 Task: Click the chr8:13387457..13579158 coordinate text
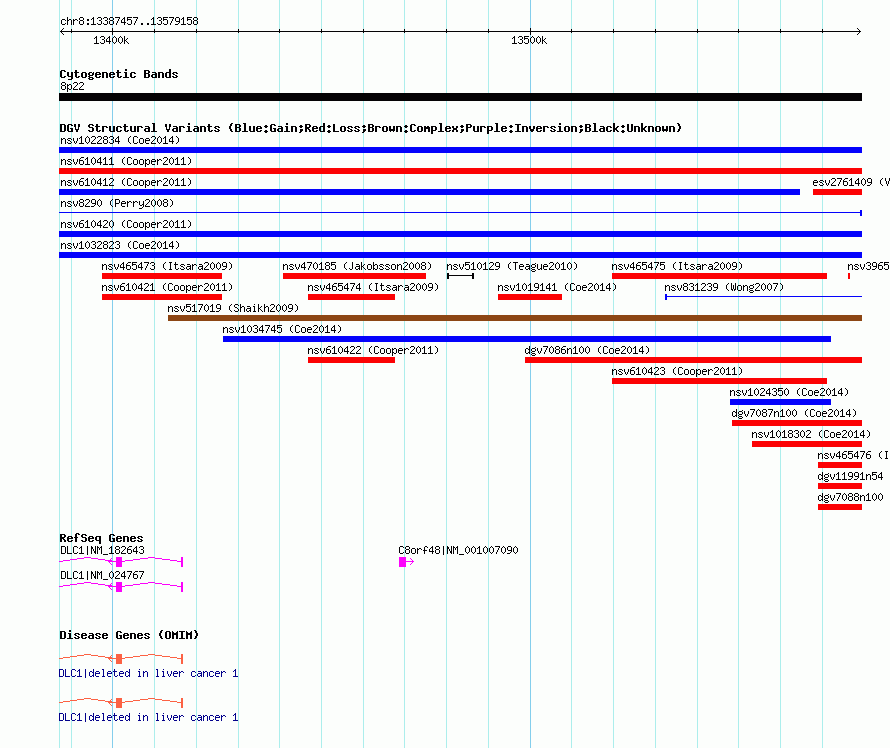tap(129, 21)
